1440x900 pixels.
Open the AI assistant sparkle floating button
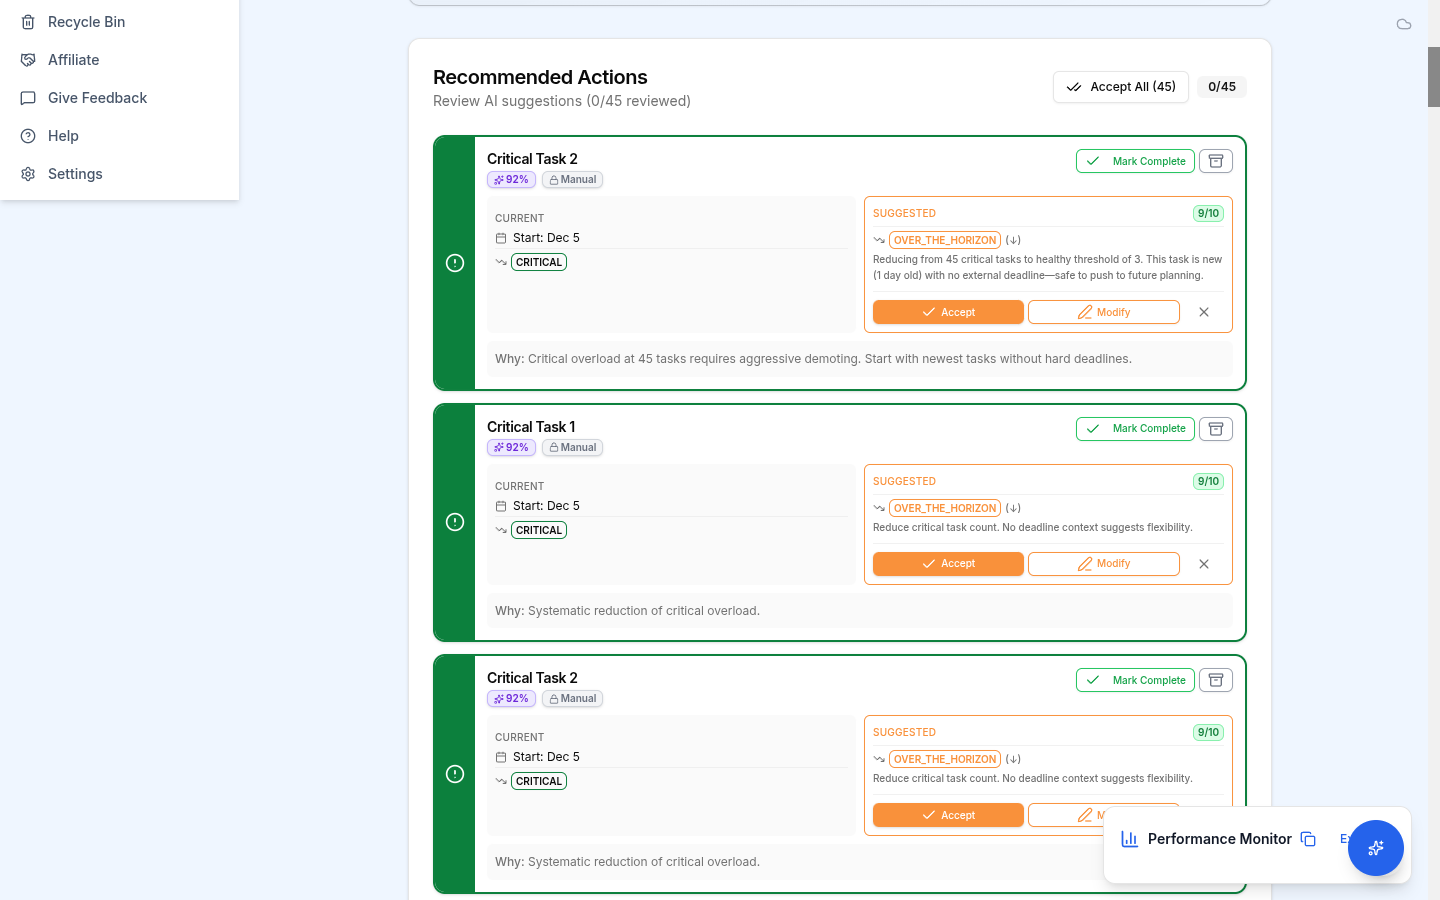[1375, 848]
